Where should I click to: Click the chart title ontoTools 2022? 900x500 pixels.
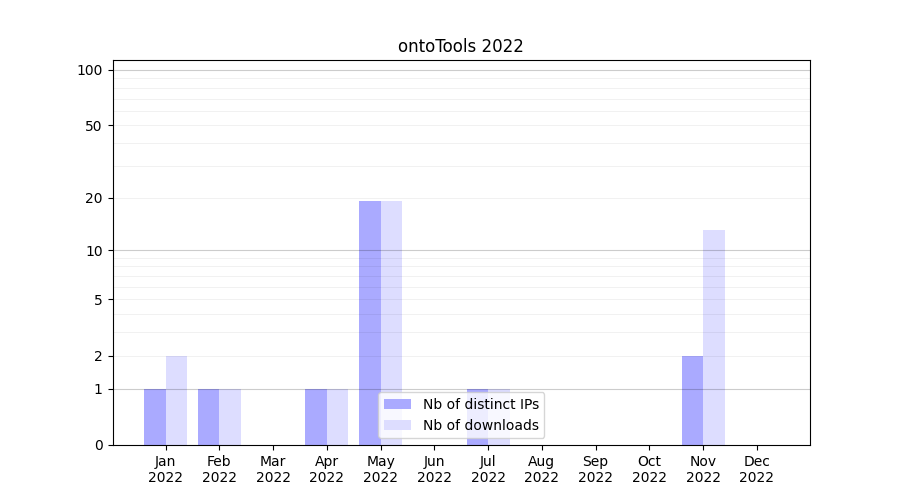[x=460, y=46]
